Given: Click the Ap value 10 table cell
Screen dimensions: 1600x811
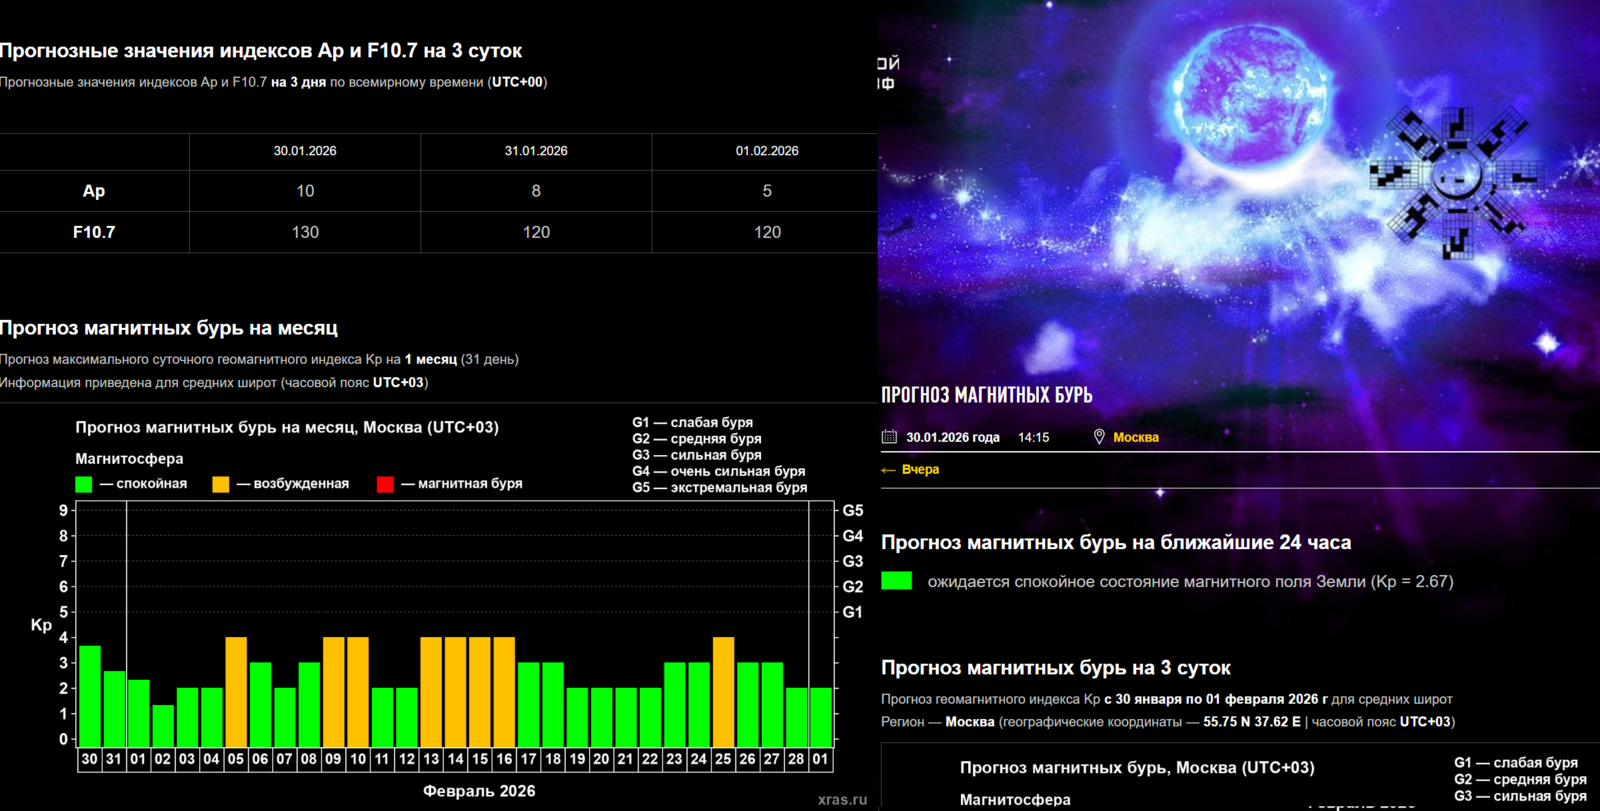Looking at the screenshot, I should tap(305, 191).
